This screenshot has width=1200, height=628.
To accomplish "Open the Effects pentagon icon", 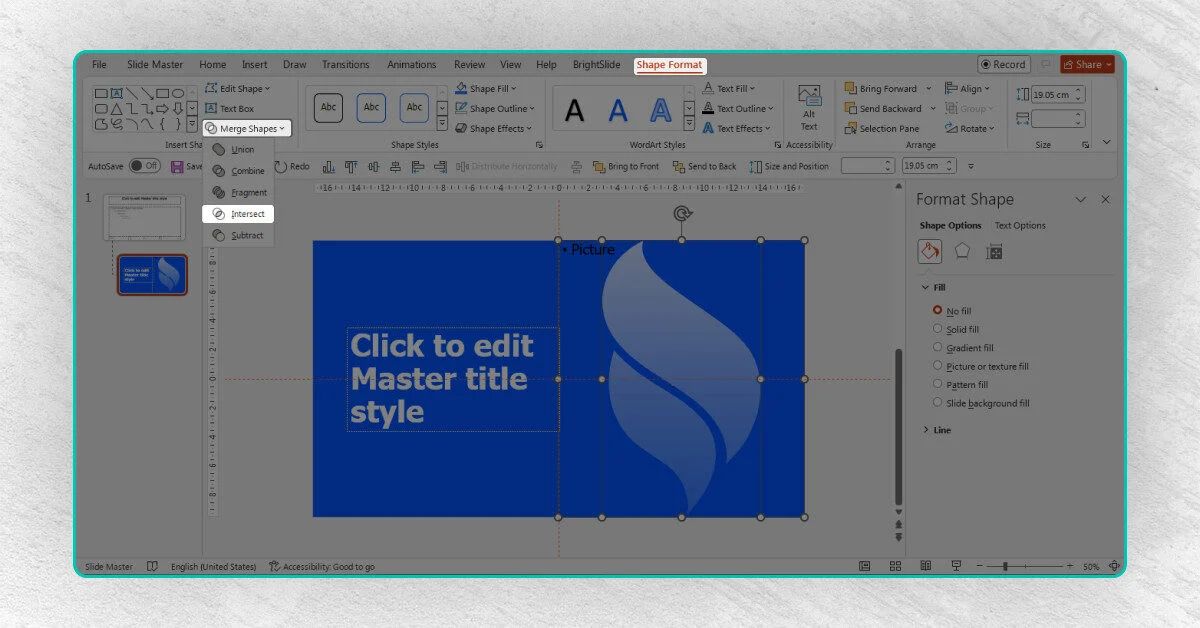I will (962, 251).
